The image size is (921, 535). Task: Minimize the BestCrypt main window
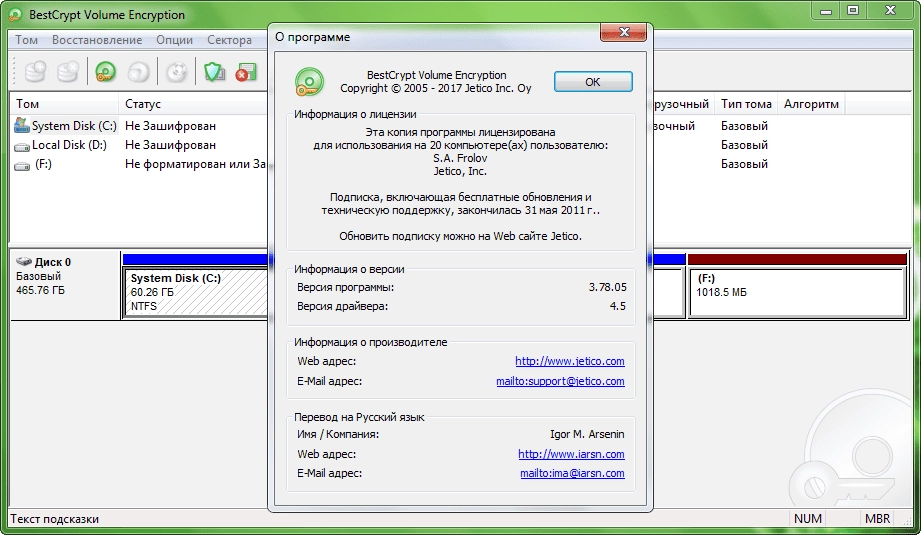[x=826, y=11]
